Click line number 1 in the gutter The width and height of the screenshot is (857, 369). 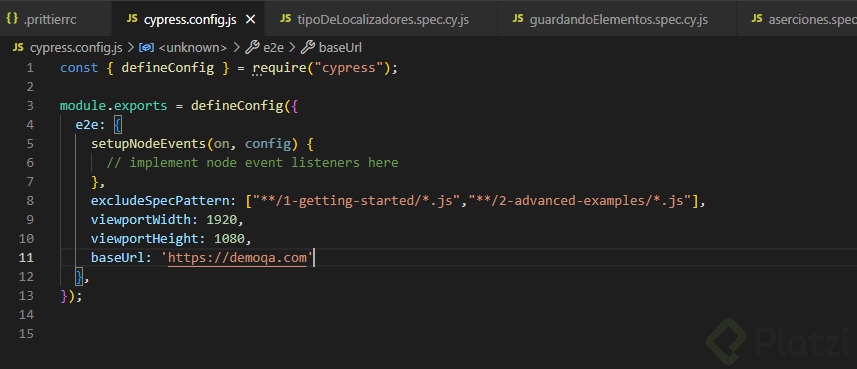[x=30, y=68]
